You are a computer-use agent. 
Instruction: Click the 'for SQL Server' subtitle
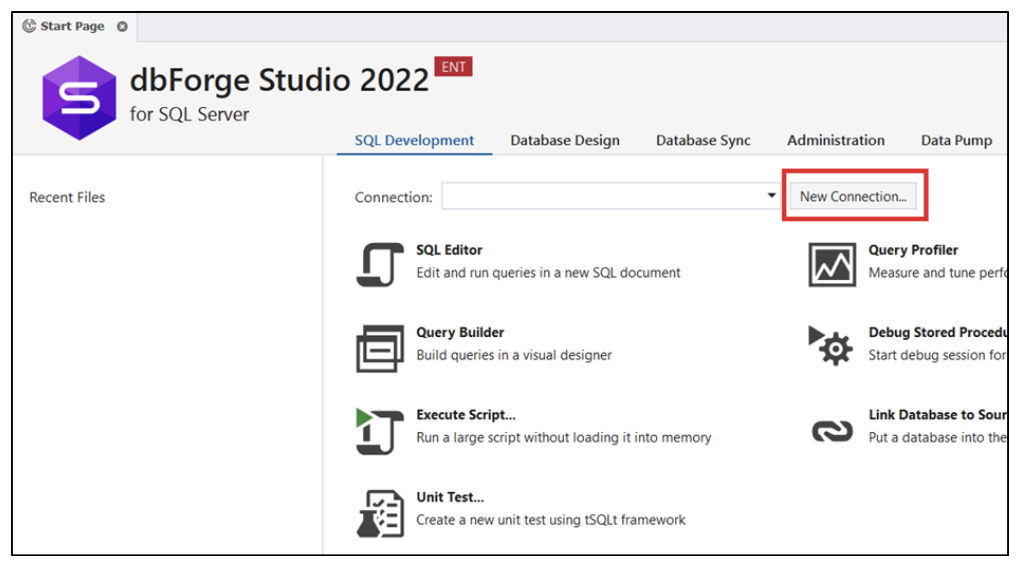[x=189, y=115]
